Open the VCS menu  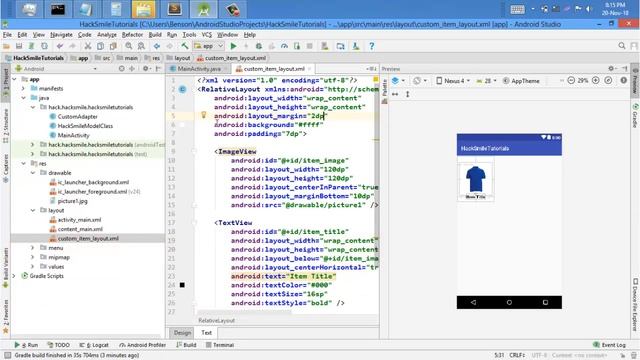(207, 35)
